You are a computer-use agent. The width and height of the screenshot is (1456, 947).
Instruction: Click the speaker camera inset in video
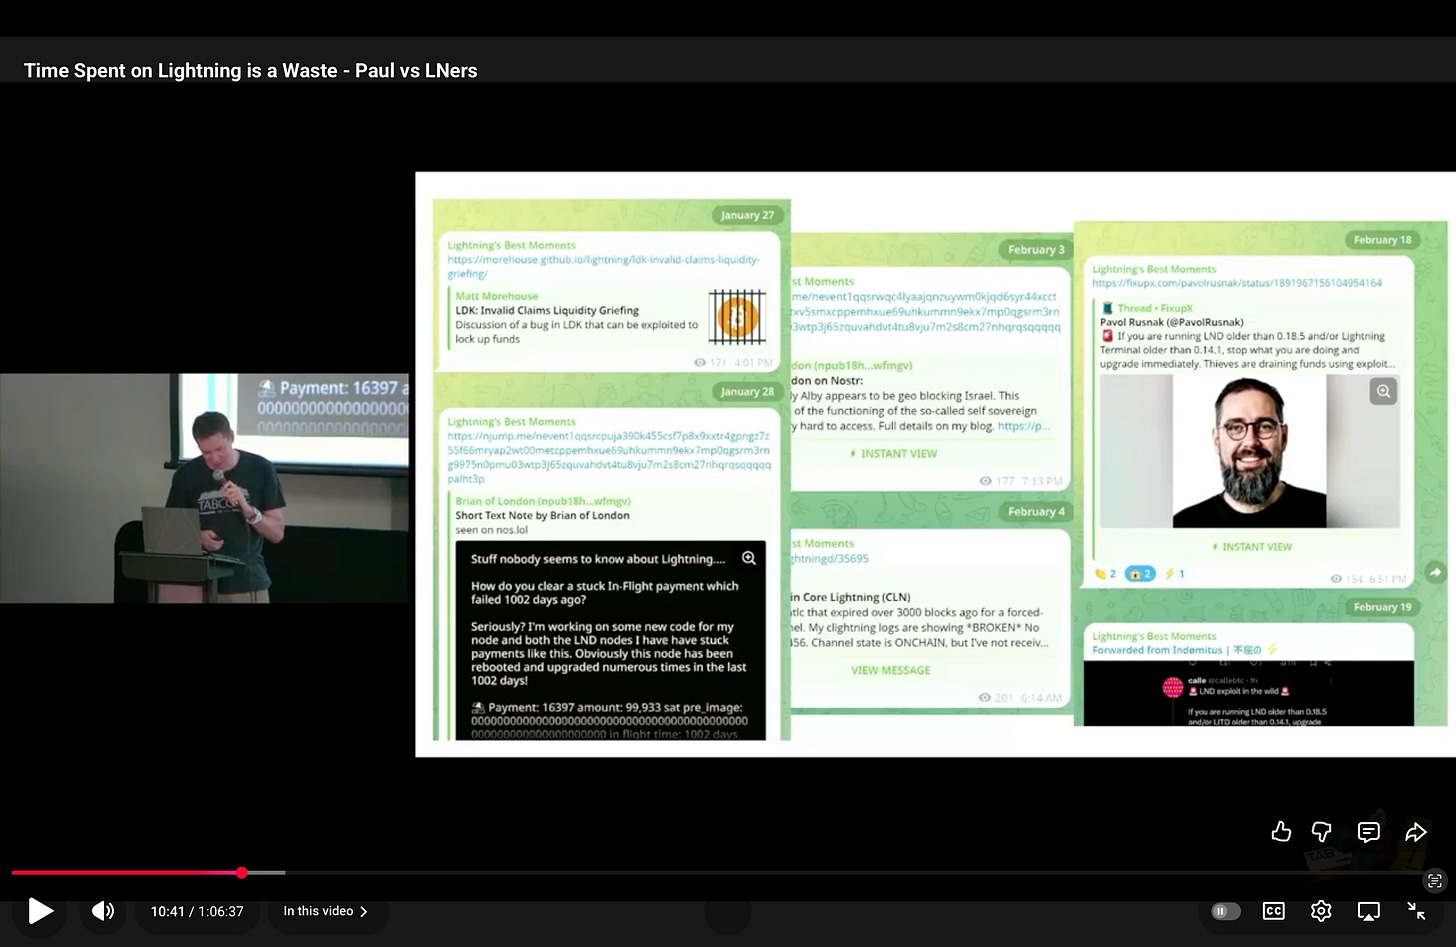(204, 488)
